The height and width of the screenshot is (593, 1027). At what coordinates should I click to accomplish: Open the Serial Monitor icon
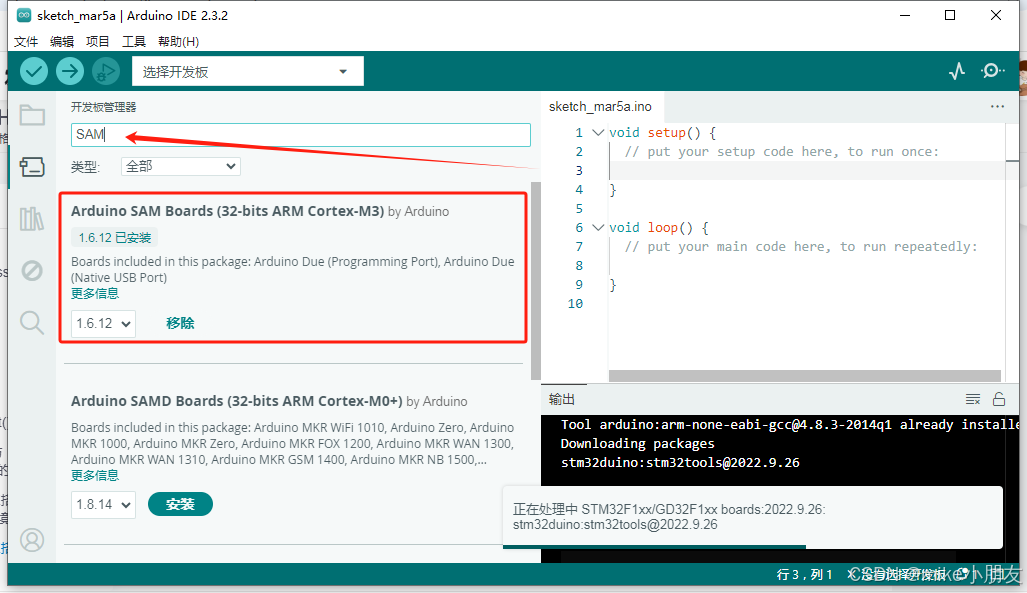992,71
